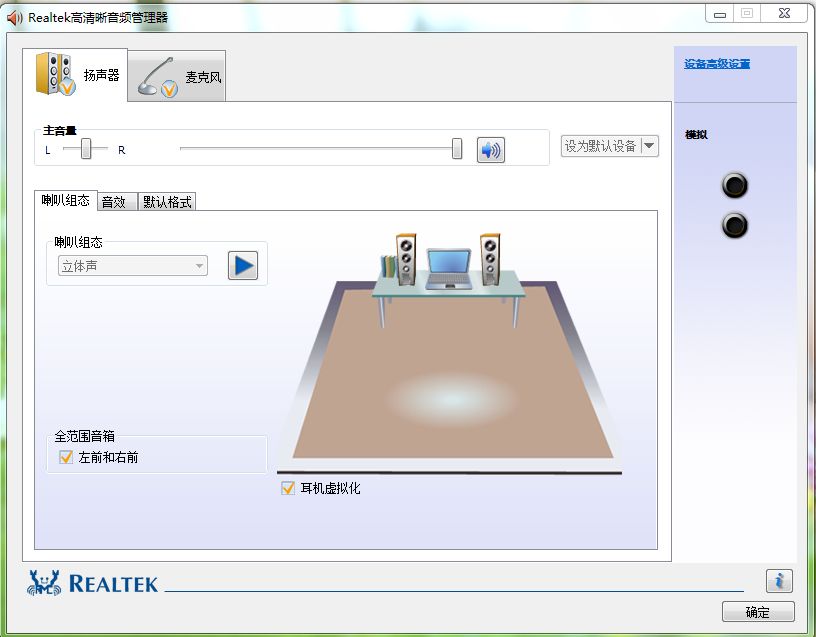This screenshot has height=637, width=816.
Task: Minimize the Realtek audio manager window
Action: click(x=720, y=14)
